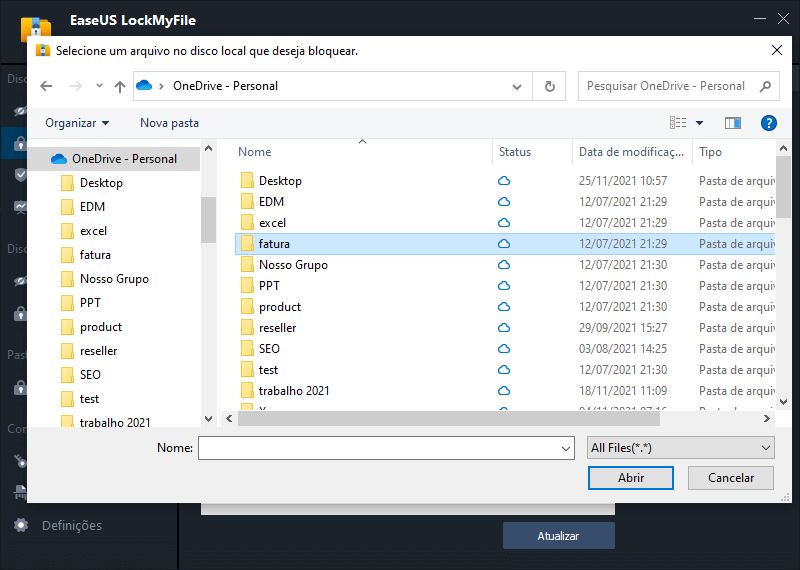Click Atualizar button in LockMyFile window
This screenshot has width=800, height=570.
click(x=559, y=536)
